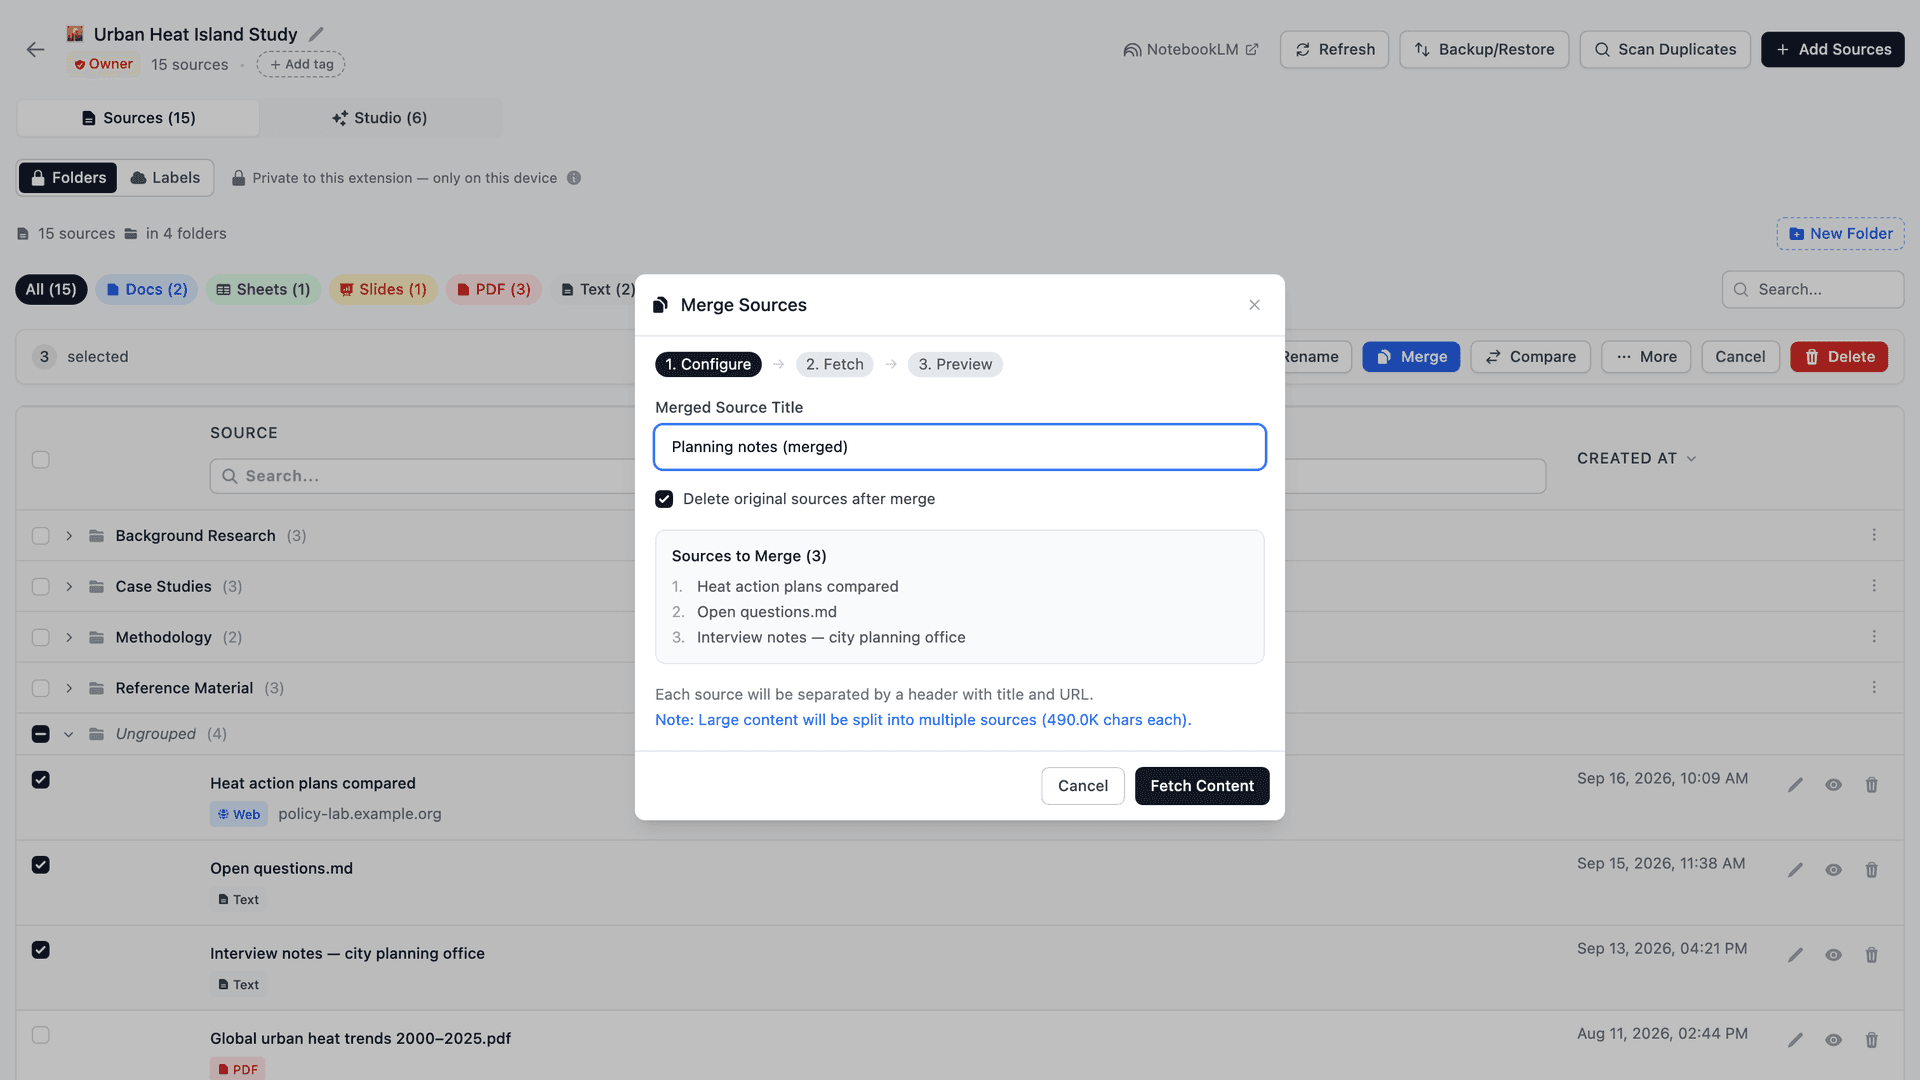Cancel the Merge Sources dialog
This screenshot has width=1920, height=1080.
pos(1083,786)
